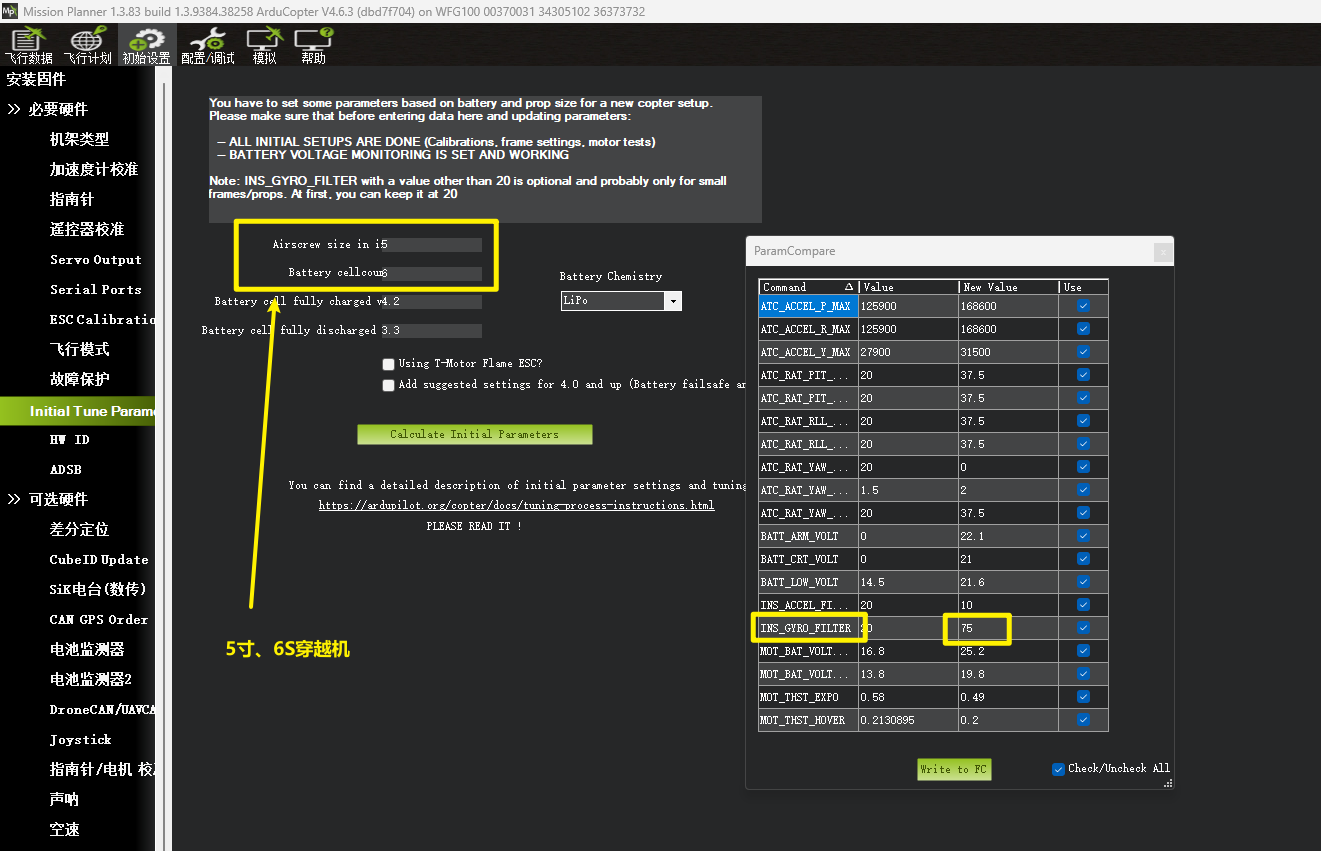Viewport: 1321px width, 851px height.
Task: Uncheck Use for MOT_THST_EXPO row
Action: tap(1083, 697)
